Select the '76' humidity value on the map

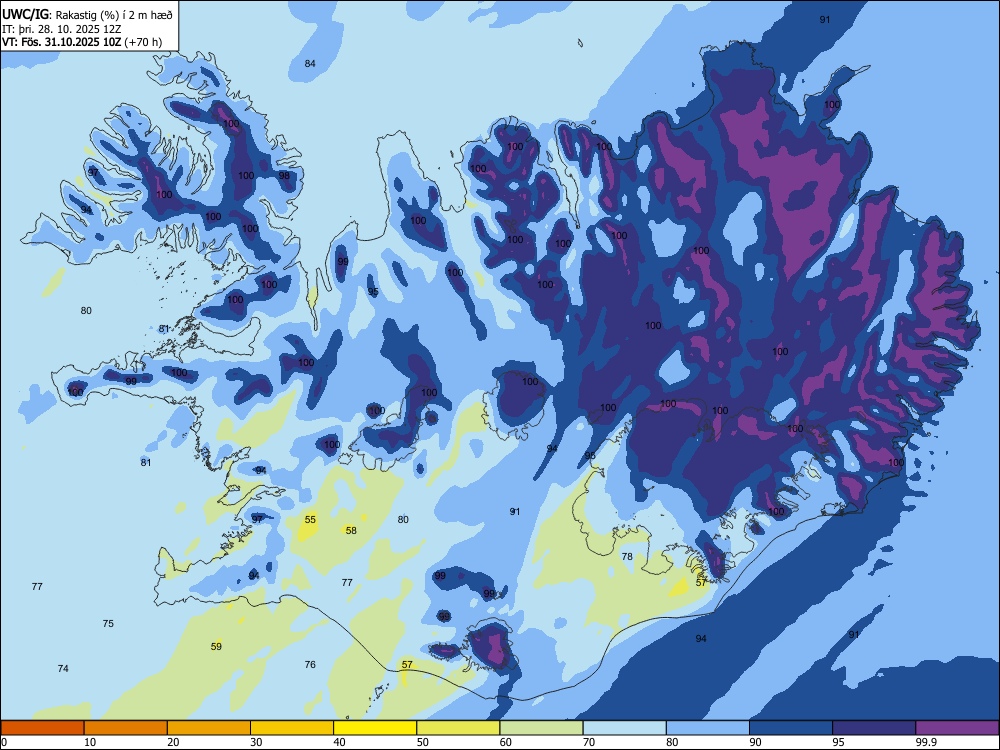310,665
